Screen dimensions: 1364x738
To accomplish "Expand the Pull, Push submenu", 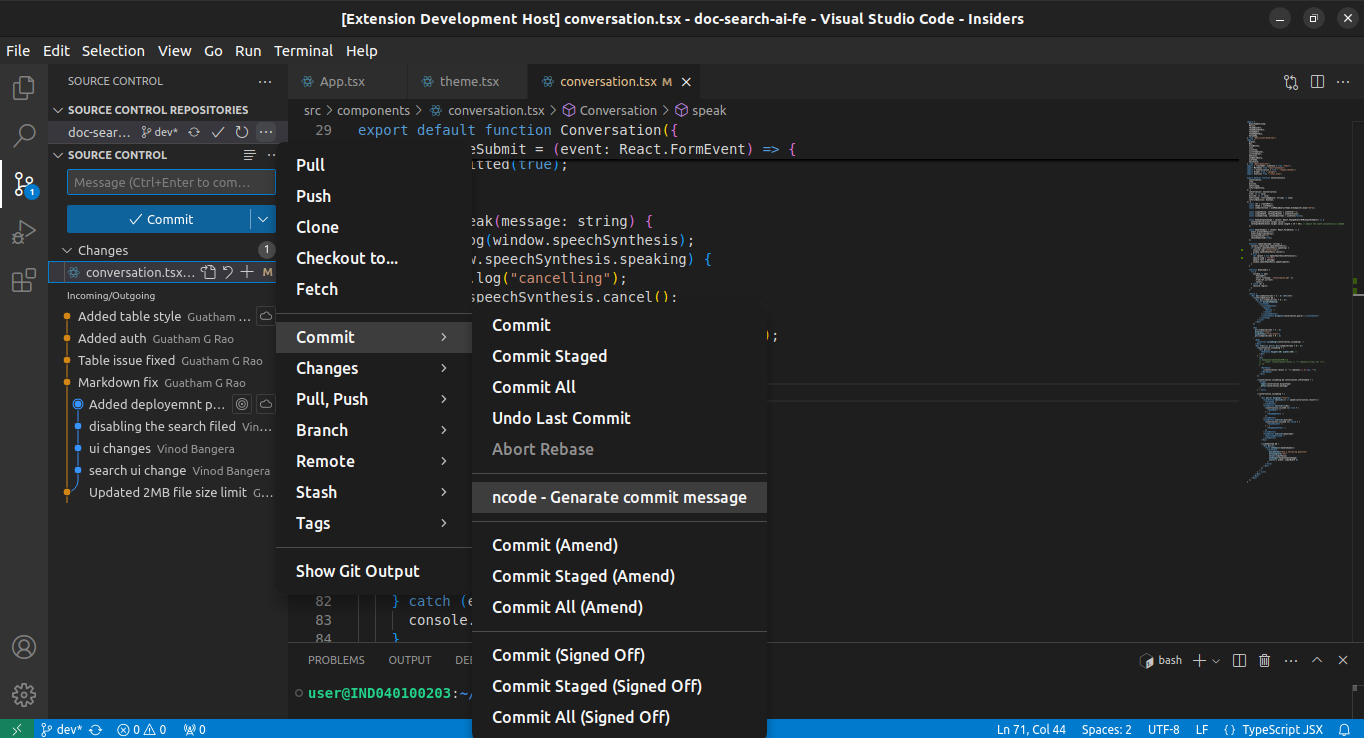I will coord(373,399).
